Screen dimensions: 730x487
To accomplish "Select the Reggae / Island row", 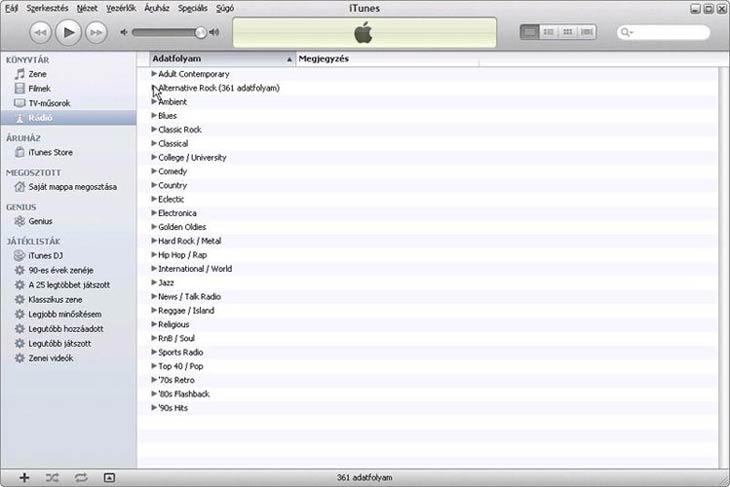I will [427, 311].
